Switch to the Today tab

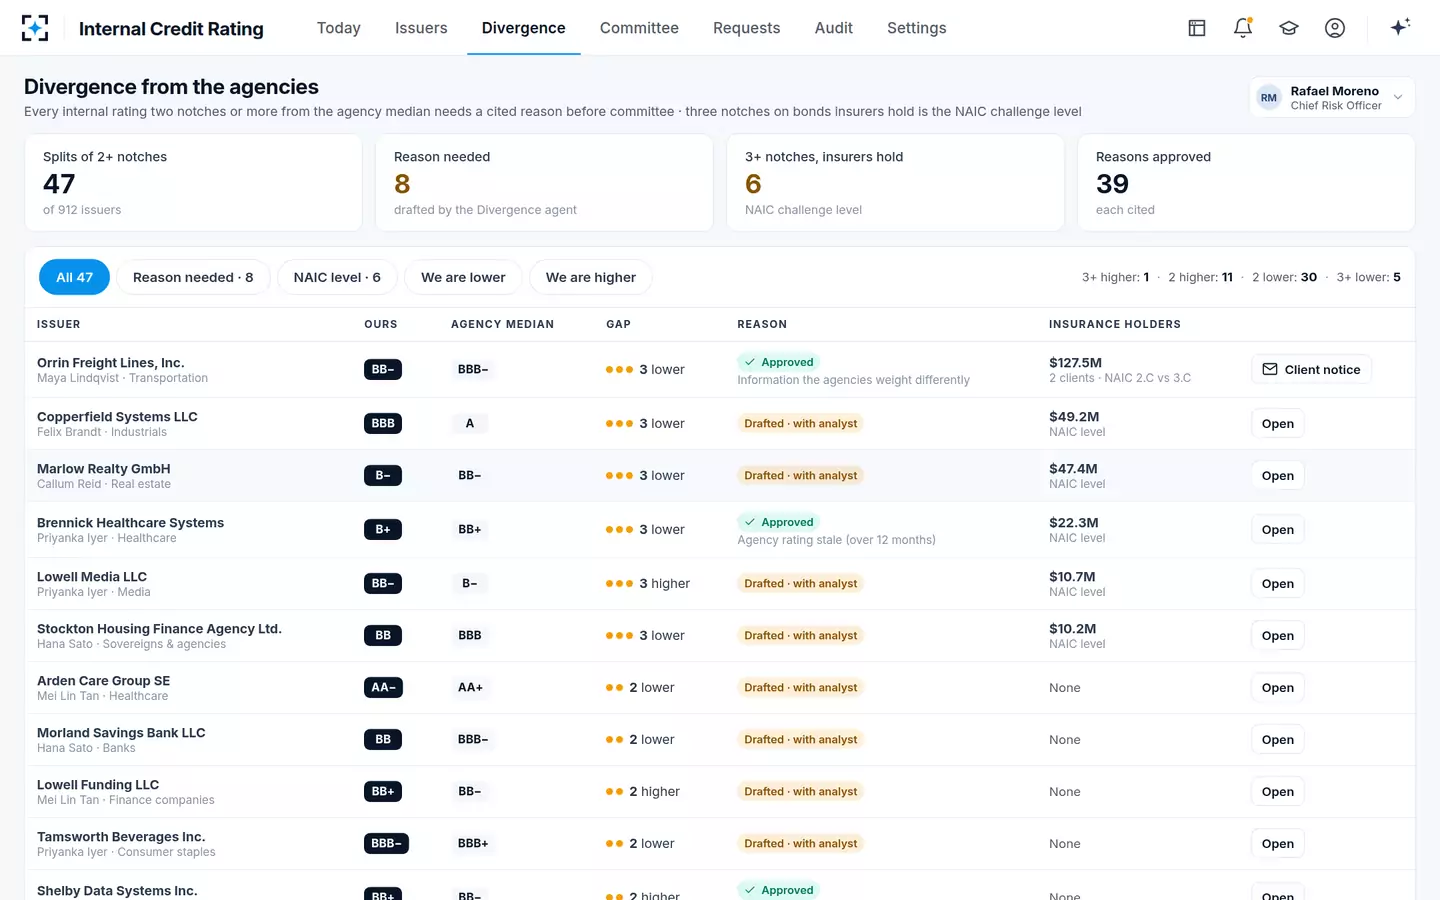coord(339,28)
